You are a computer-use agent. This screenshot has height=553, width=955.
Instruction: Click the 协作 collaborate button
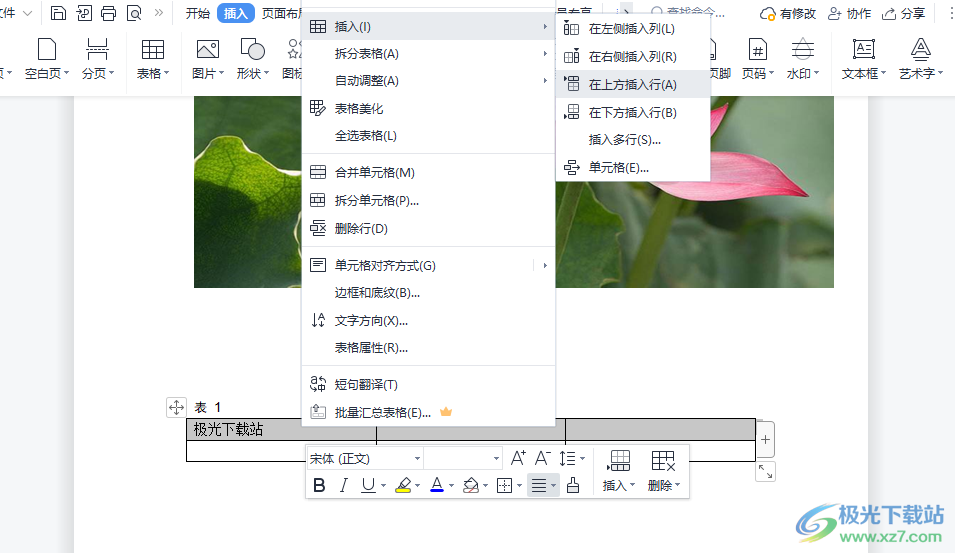pos(850,13)
